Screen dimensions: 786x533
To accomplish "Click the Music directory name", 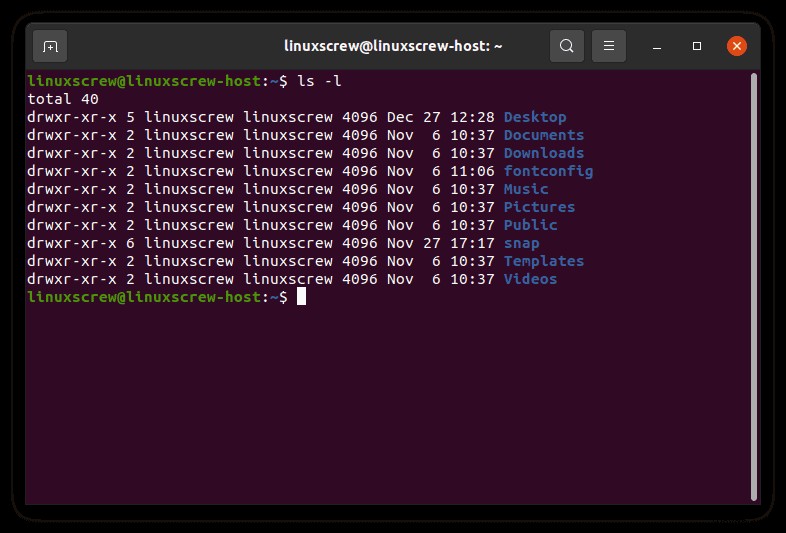I will [526, 190].
